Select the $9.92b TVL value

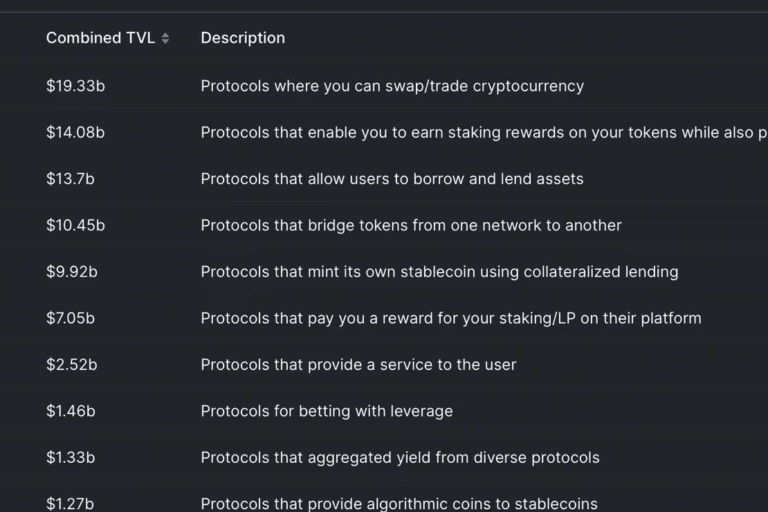[x=72, y=272]
